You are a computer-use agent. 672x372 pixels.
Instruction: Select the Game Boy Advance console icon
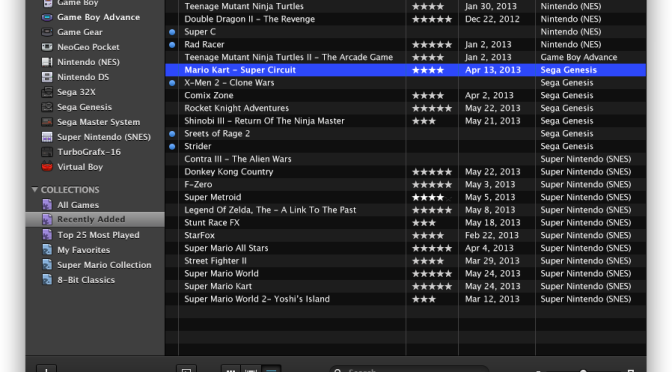tap(47, 17)
